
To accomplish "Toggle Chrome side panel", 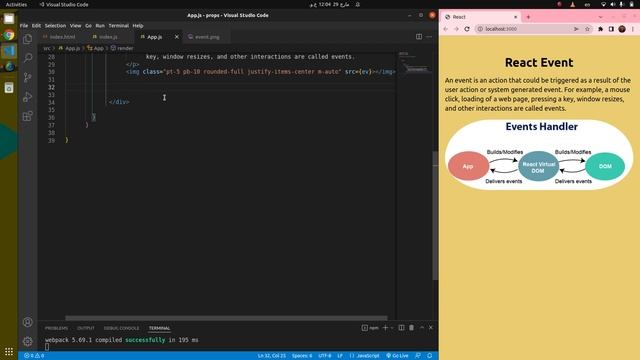I will coord(611,29).
